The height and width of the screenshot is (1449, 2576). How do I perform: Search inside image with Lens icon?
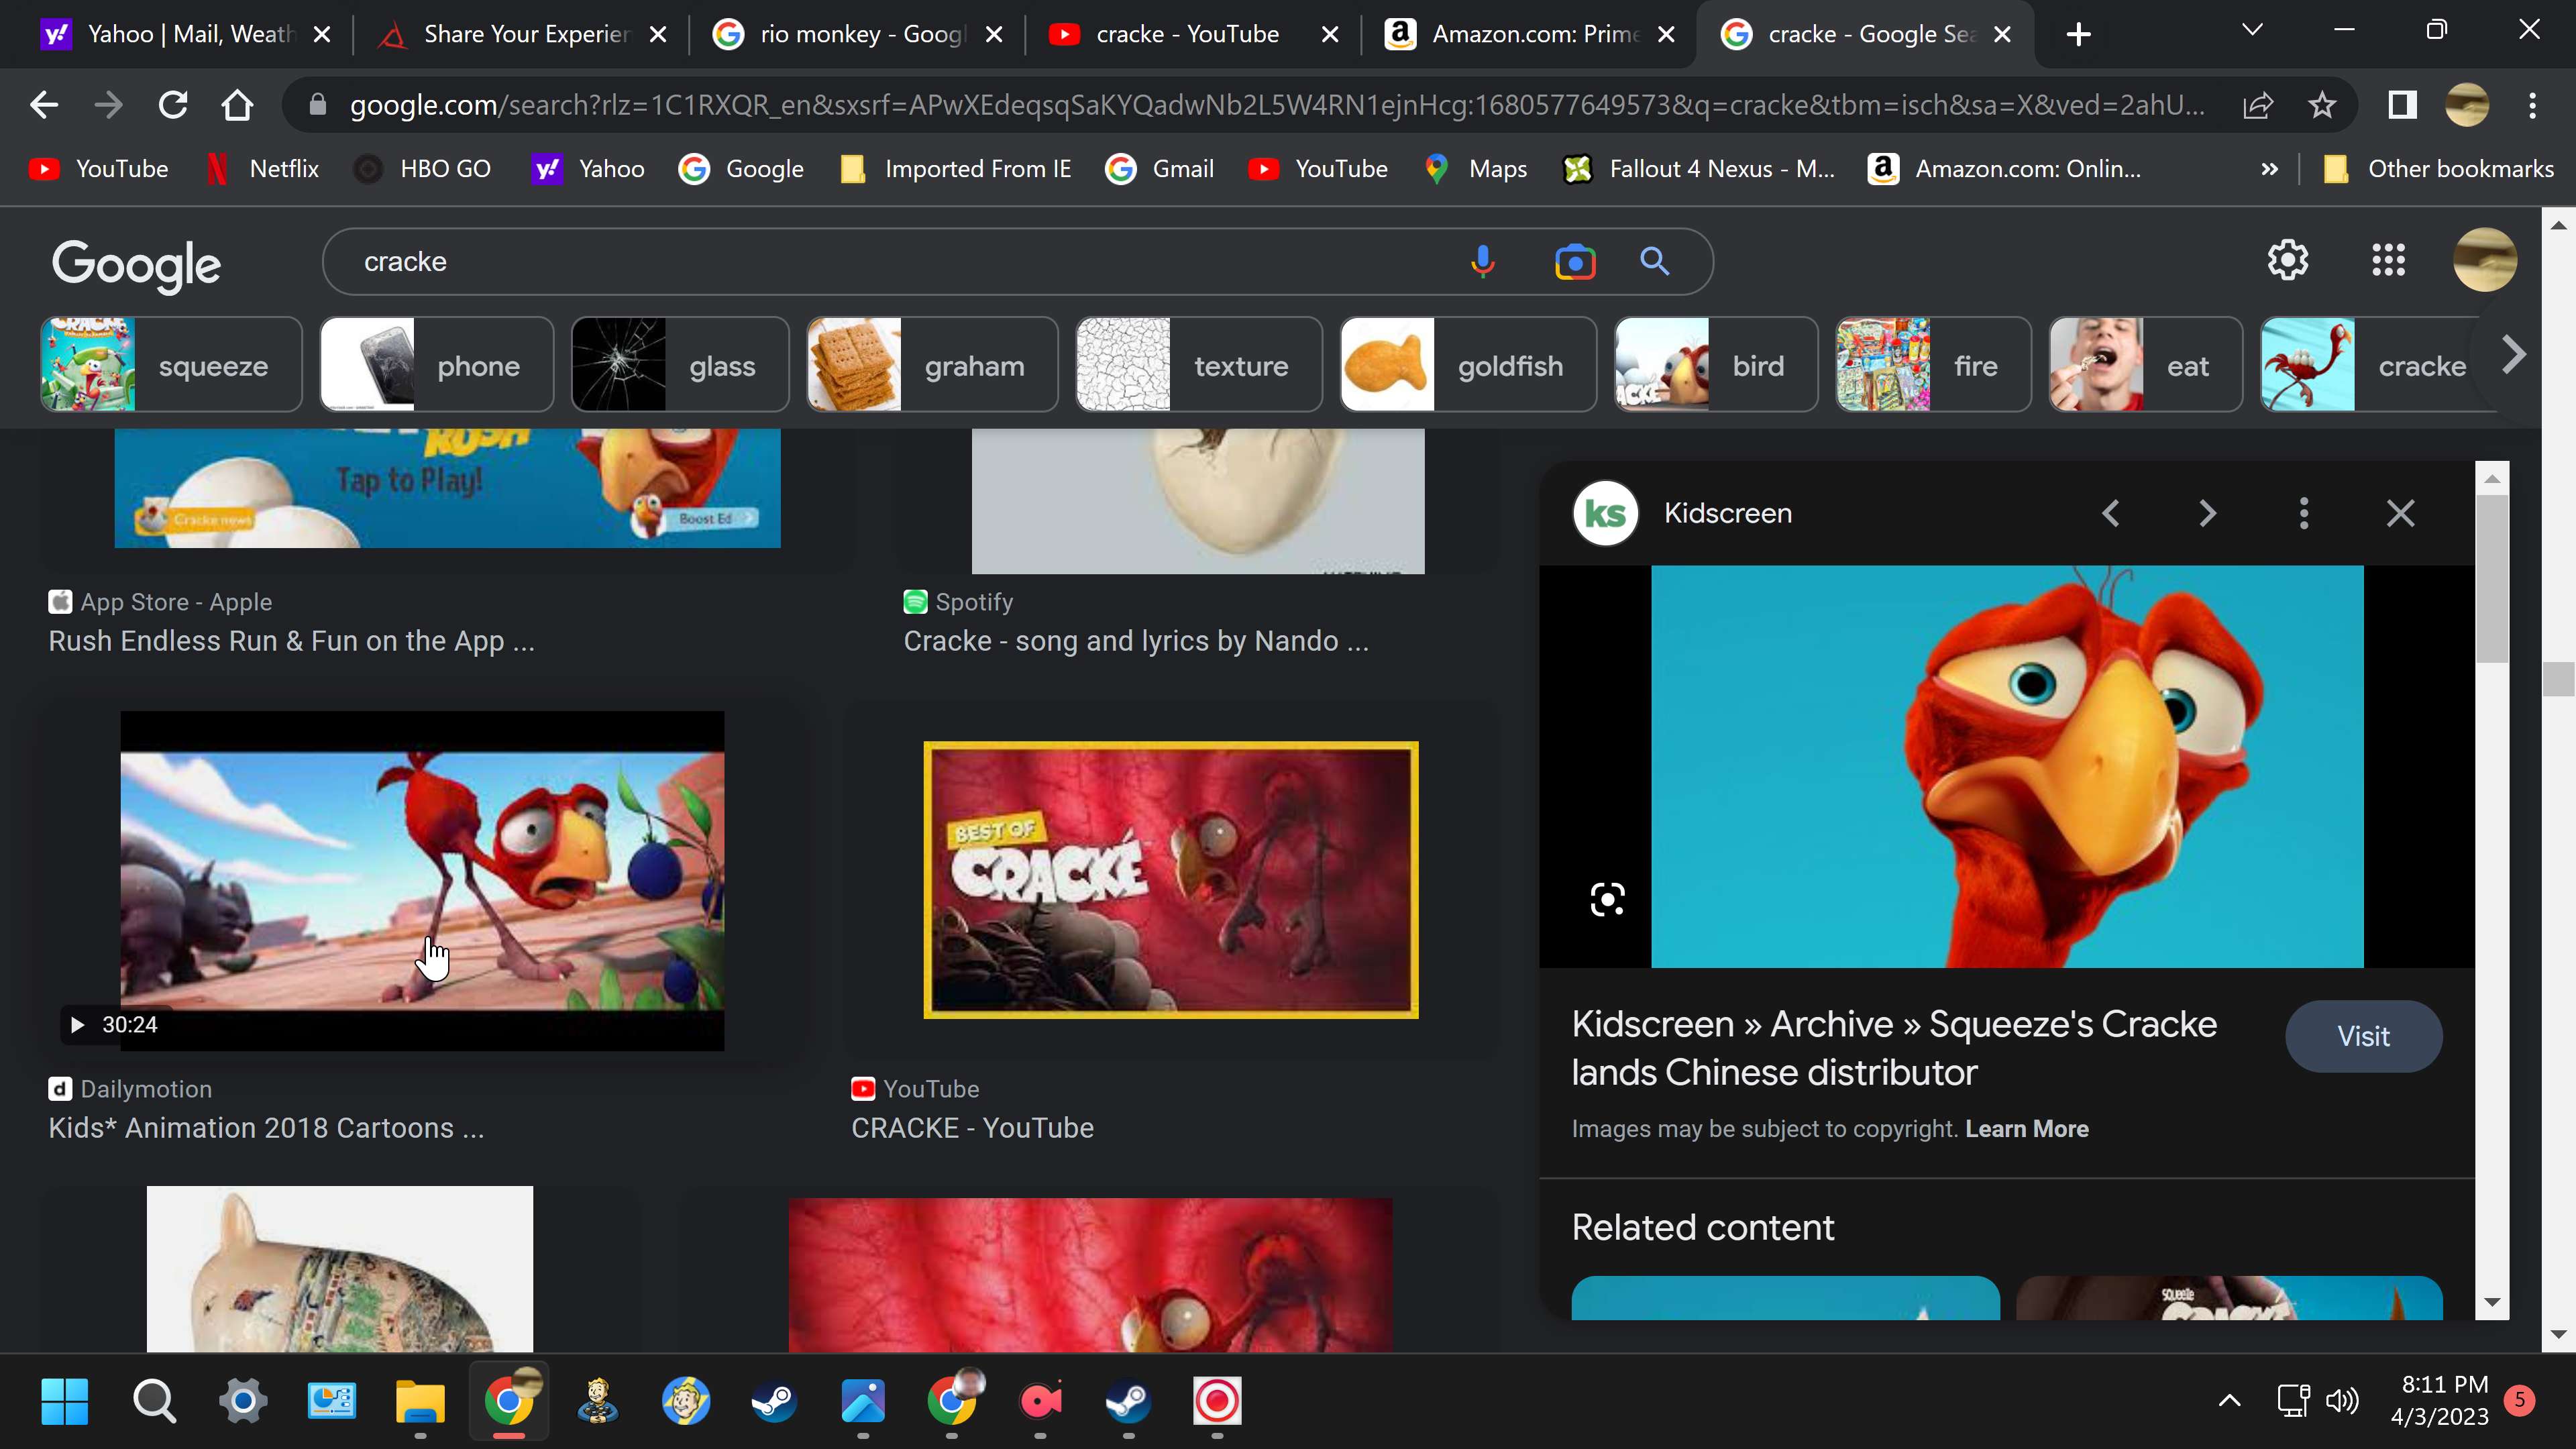coord(1607,899)
